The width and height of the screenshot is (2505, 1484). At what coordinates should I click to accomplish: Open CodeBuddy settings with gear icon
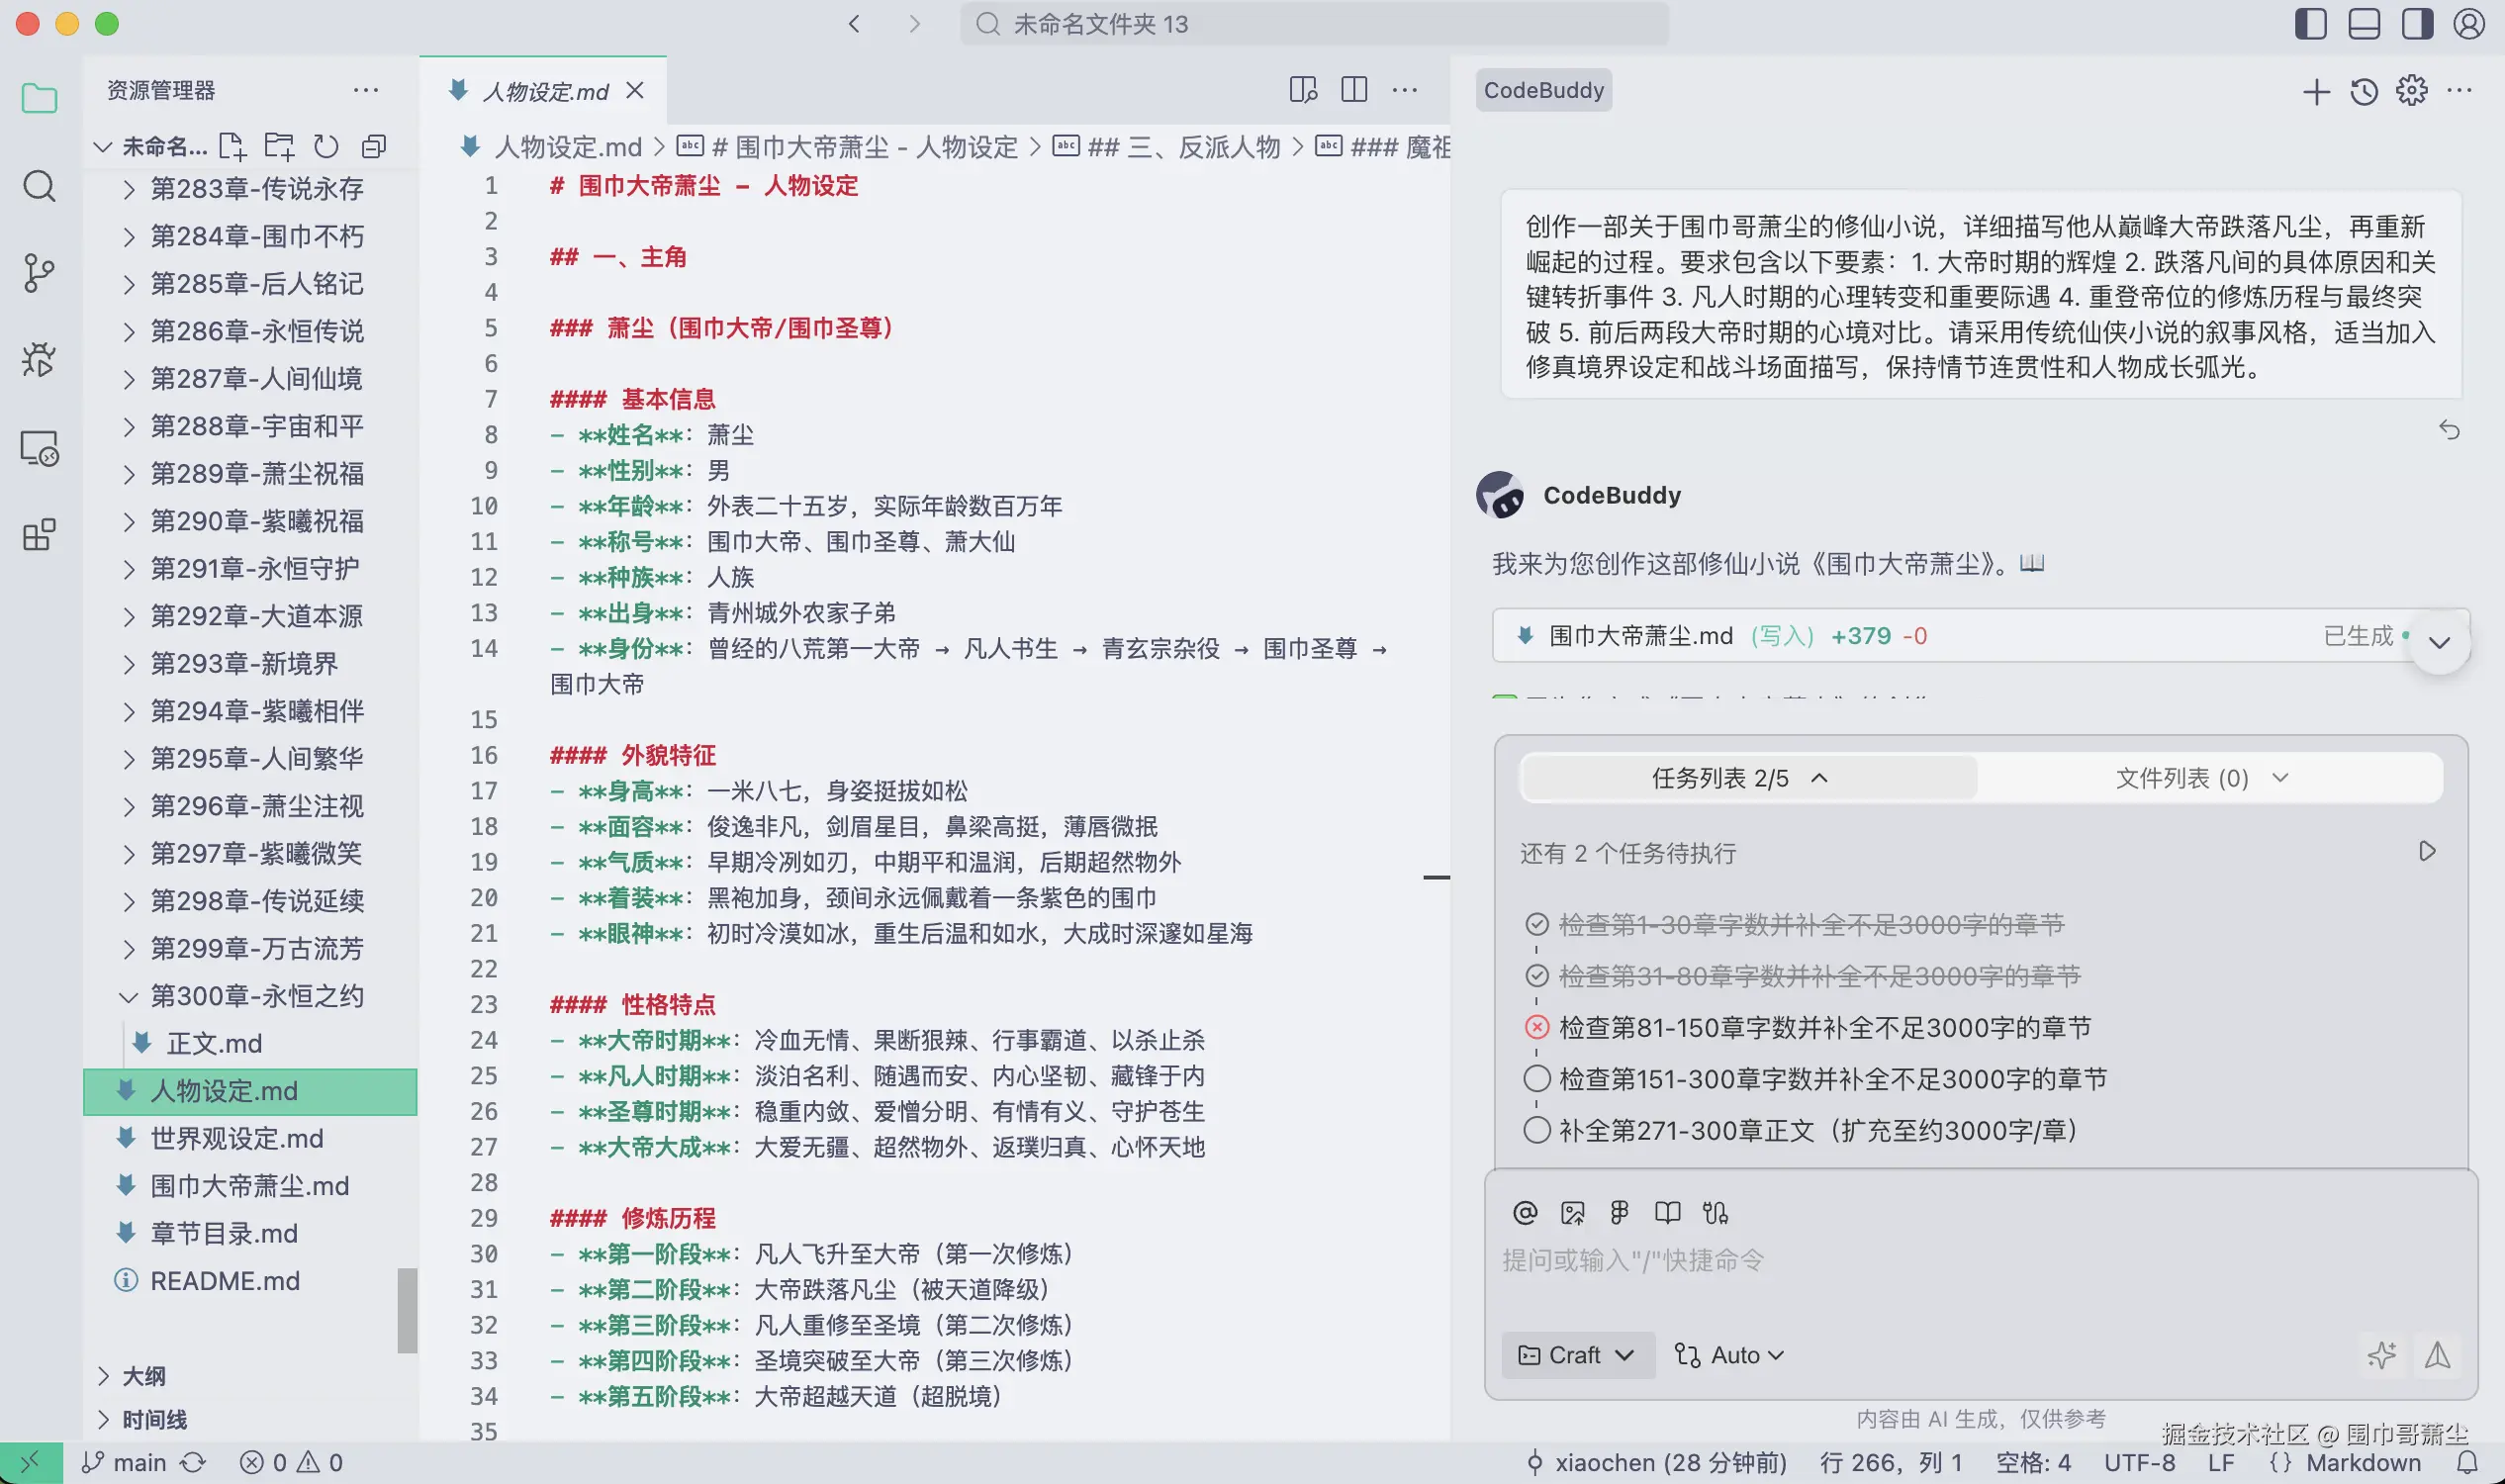[2410, 91]
